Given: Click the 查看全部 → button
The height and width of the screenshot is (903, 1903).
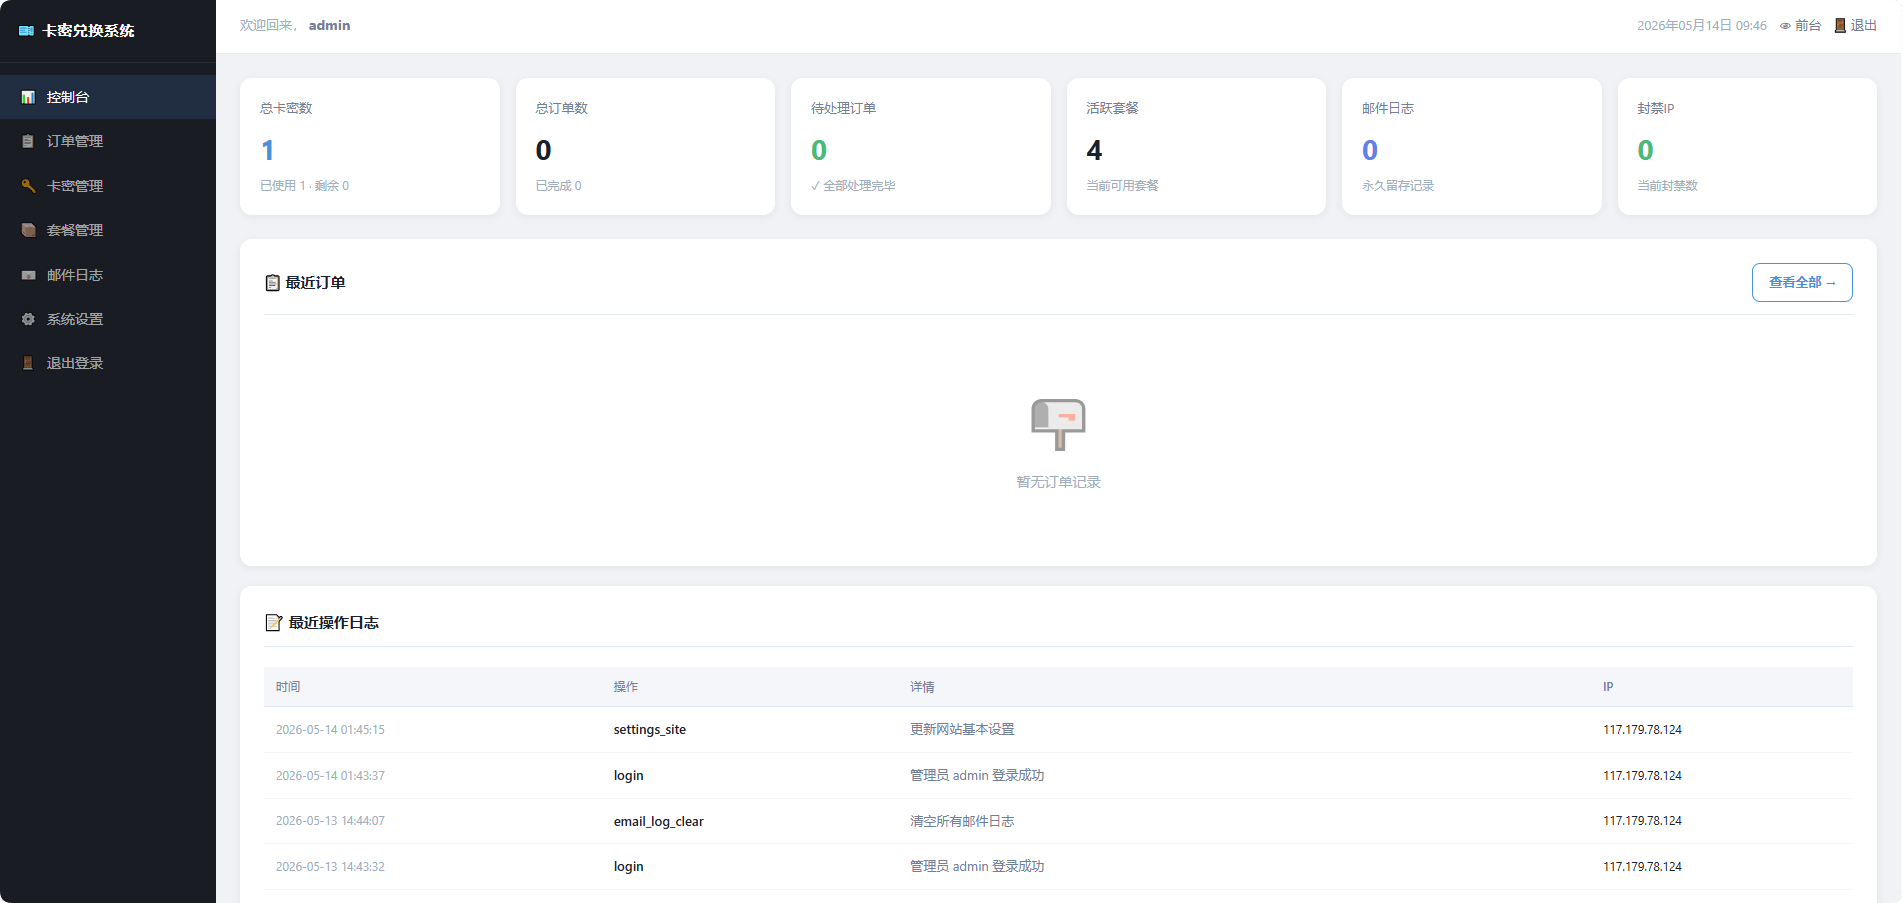Looking at the screenshot, I should coord(1802,282).
